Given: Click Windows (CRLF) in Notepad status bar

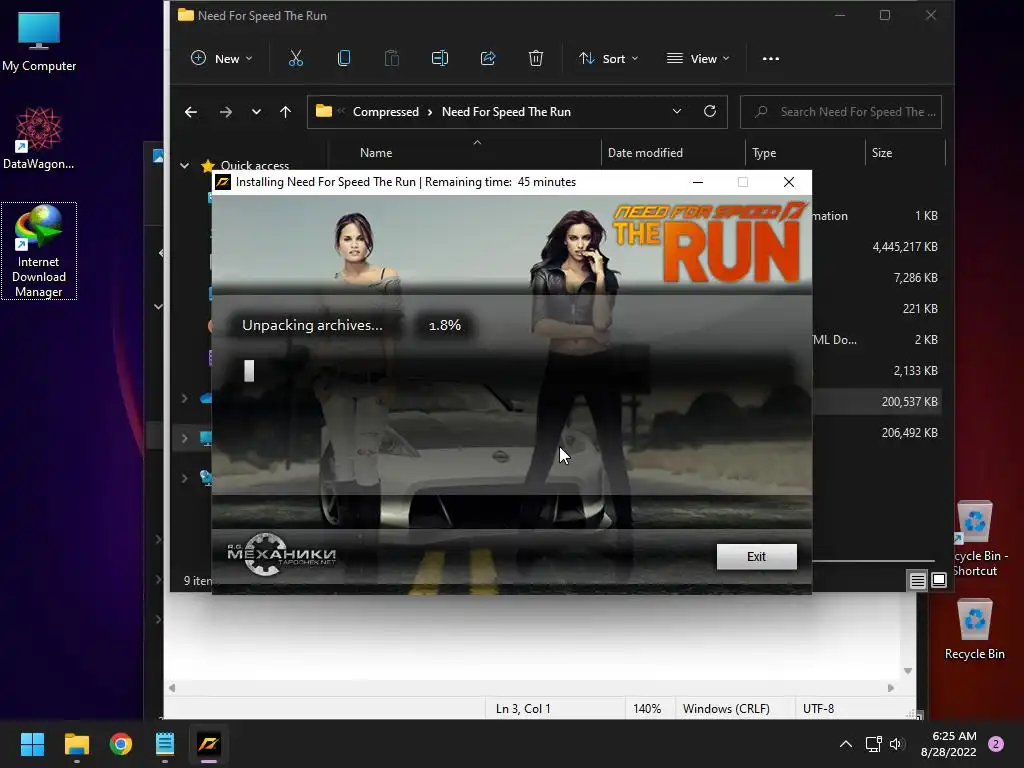Looking at the screenshot, I should 726,709.
